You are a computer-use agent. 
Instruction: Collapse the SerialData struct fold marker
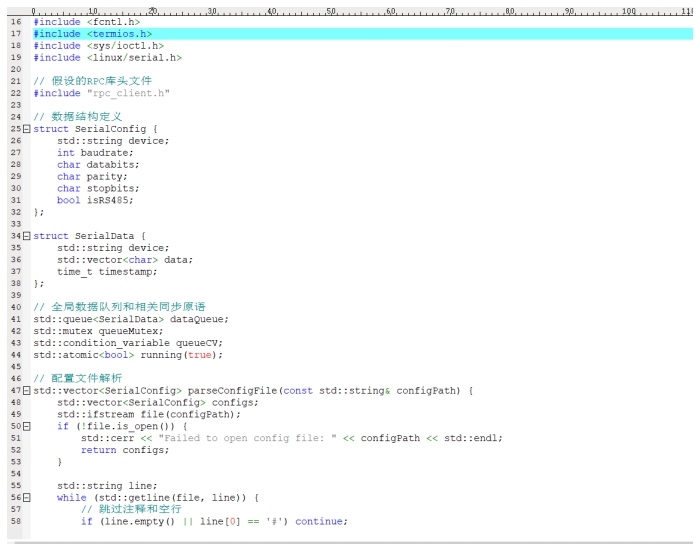27,236
